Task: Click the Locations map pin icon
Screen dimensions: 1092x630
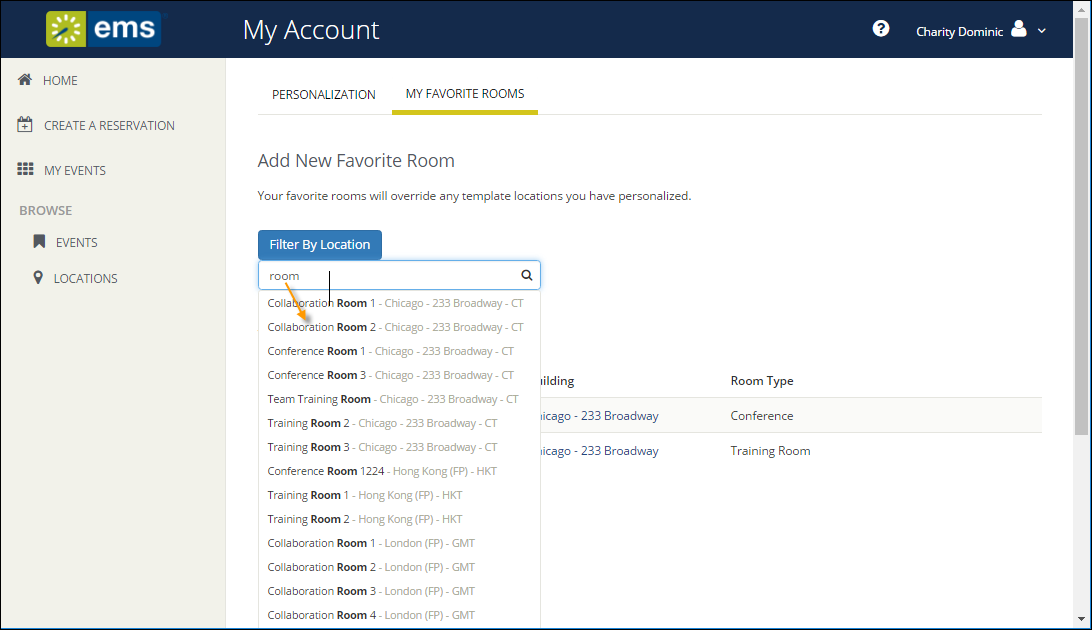Action: 39,278
